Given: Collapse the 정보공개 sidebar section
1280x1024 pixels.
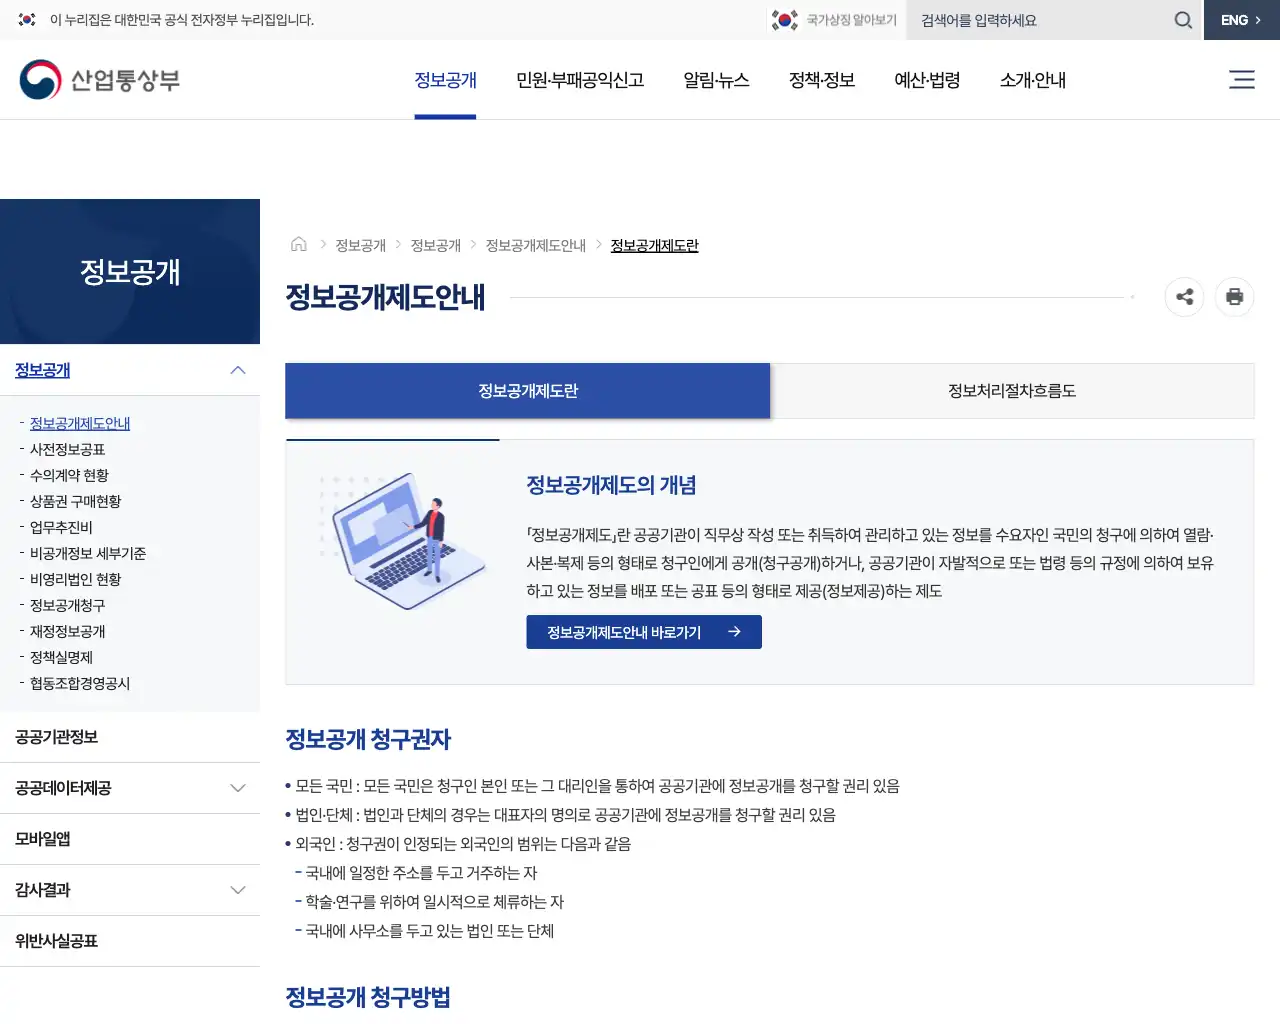Looking at the screenshot, I should pos(238,370).
